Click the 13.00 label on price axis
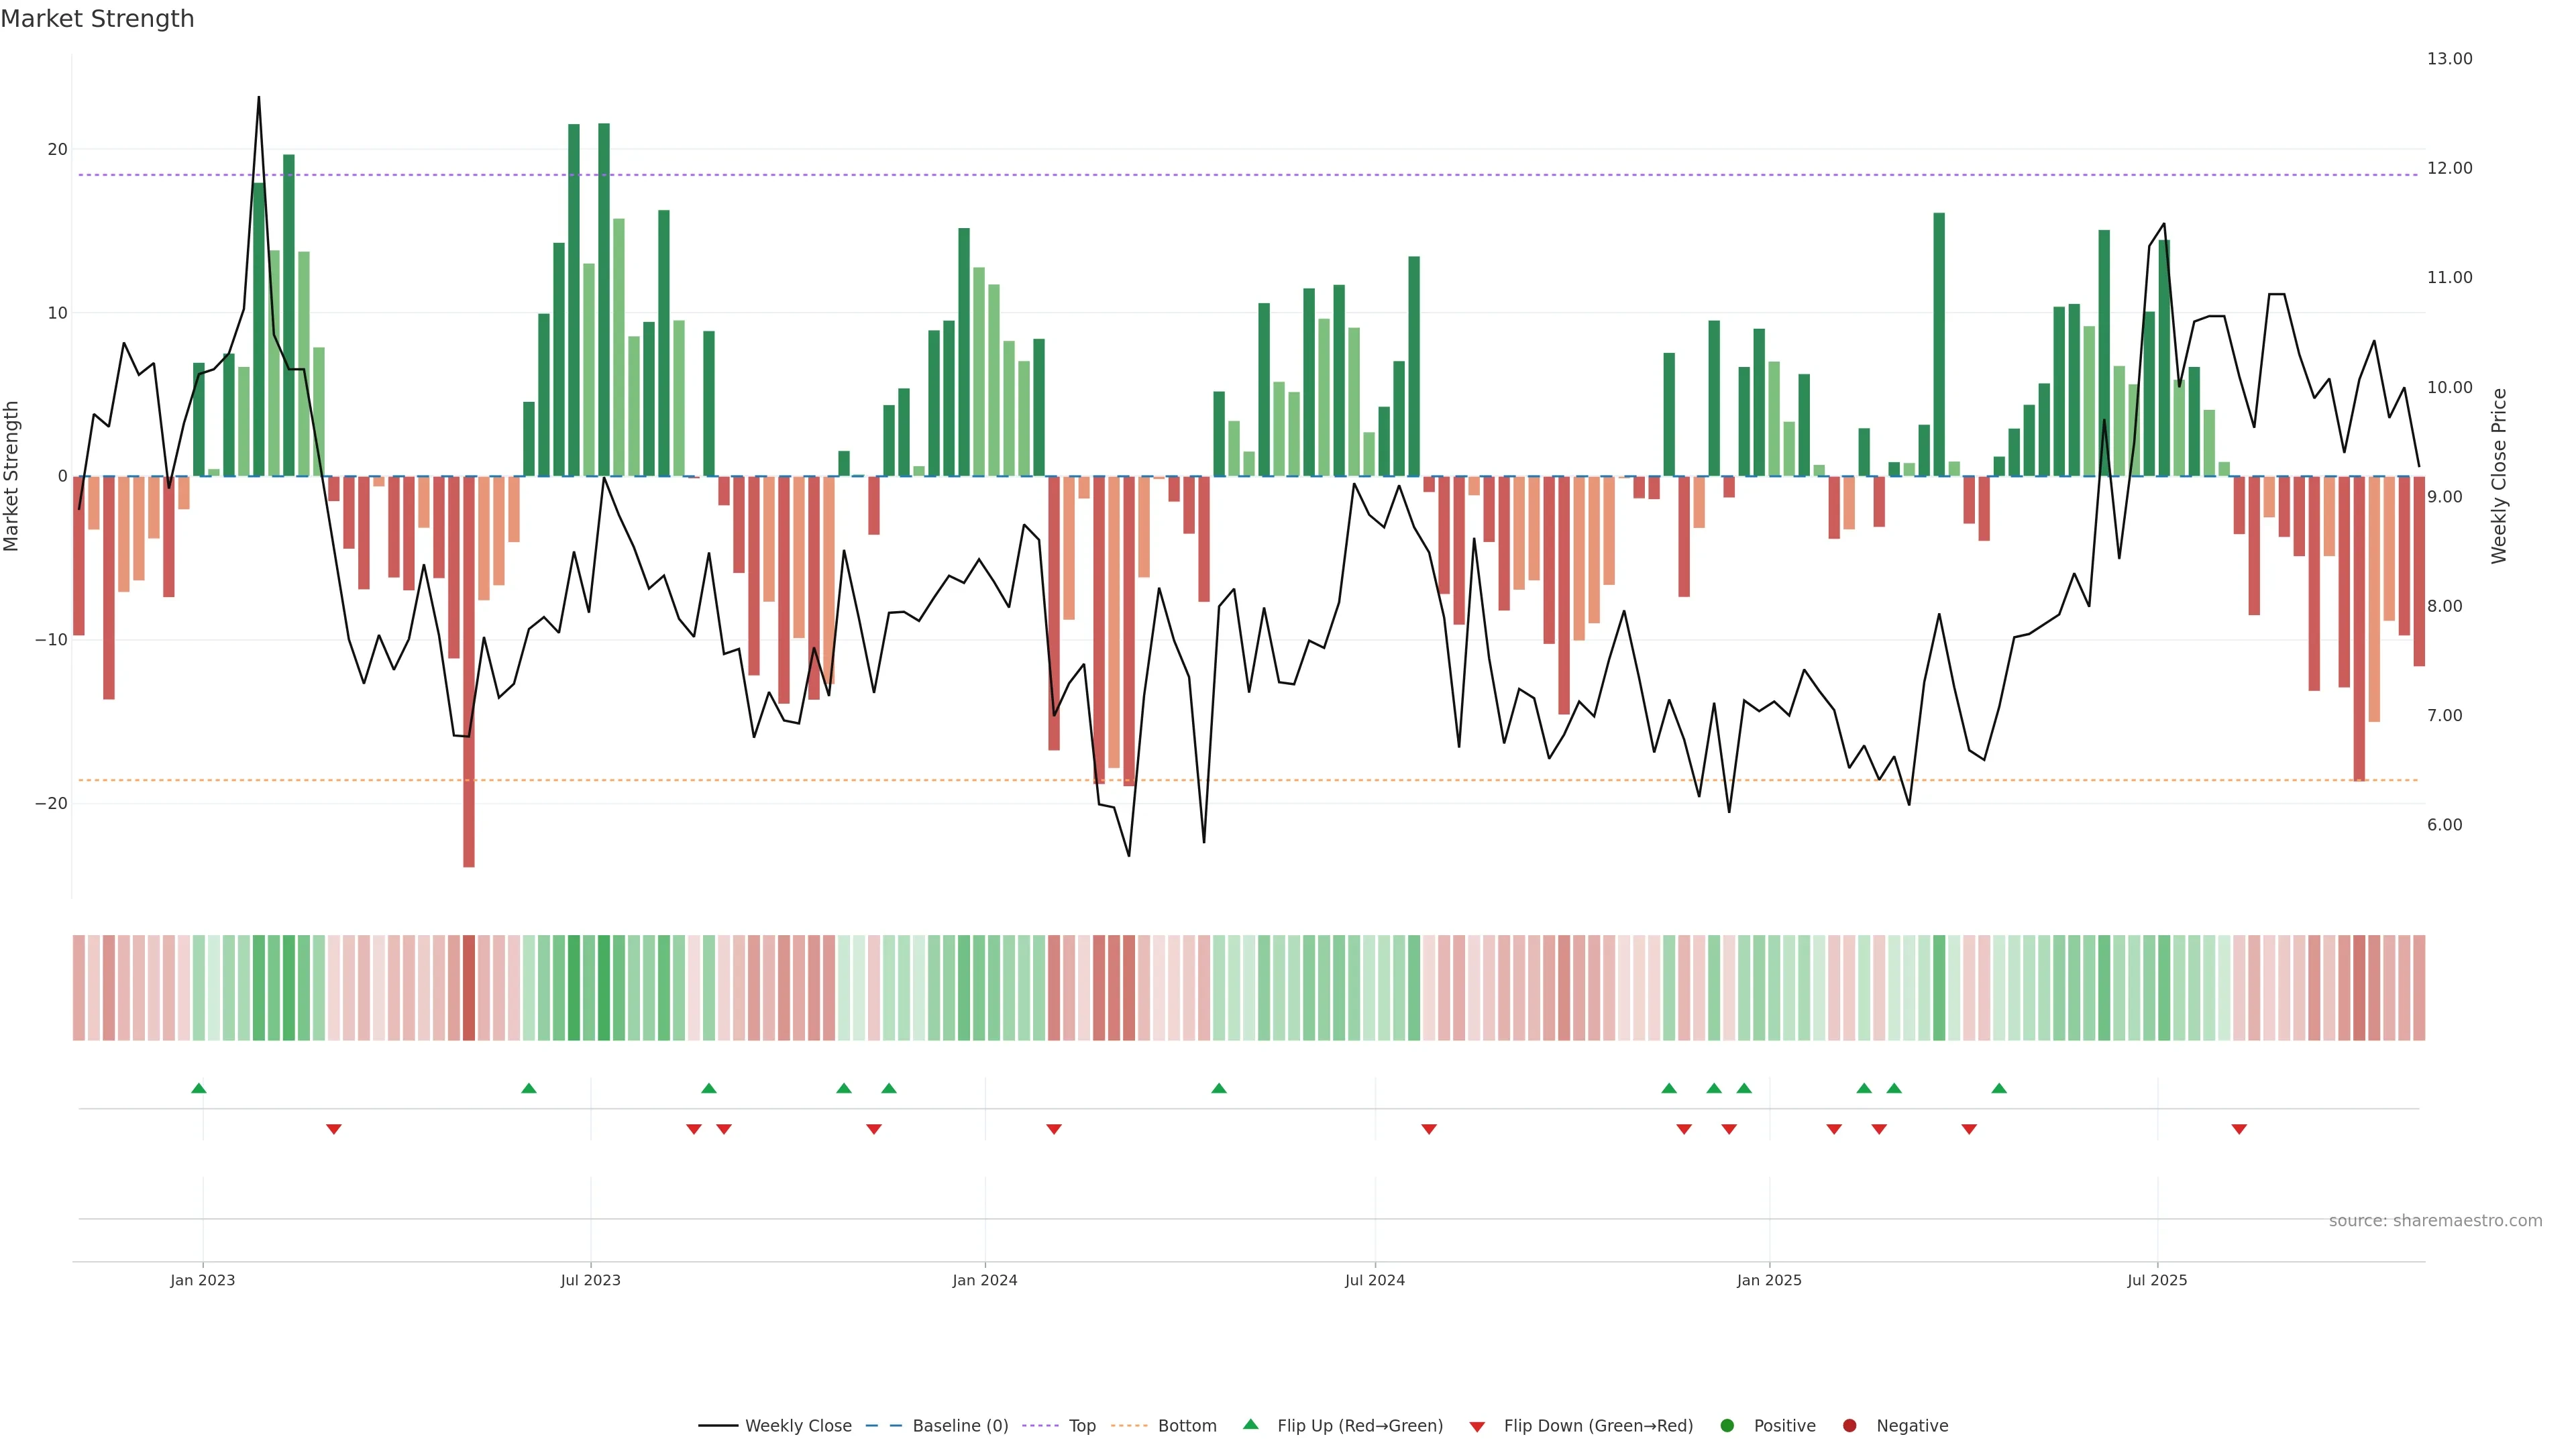 (x=2449, y=59)
